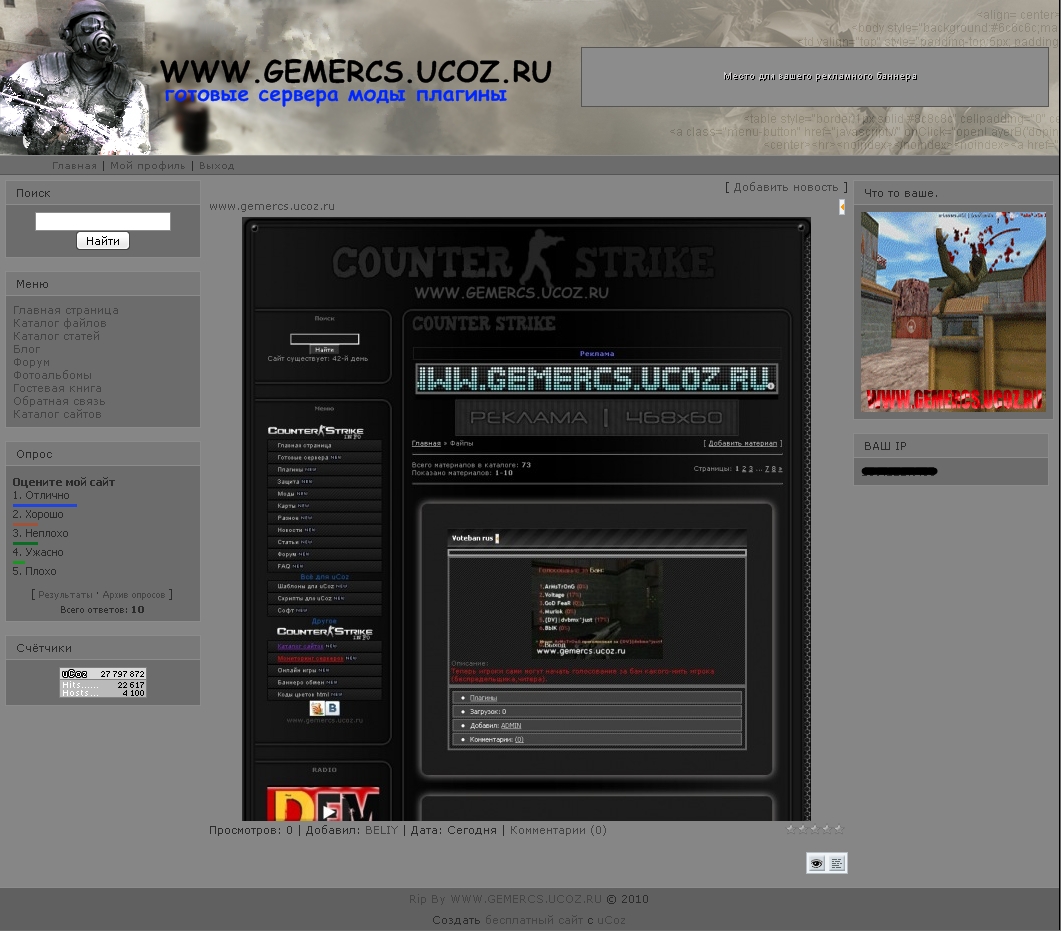Focus the Поиск search text field
Viewport: 1061px width, 931px height.
coord(103,221)
